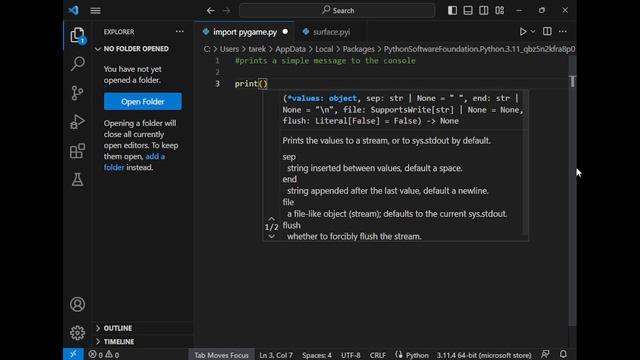
Task: Show next signature with down chevron
Action: pyautogui.click(x=271, y=236)
